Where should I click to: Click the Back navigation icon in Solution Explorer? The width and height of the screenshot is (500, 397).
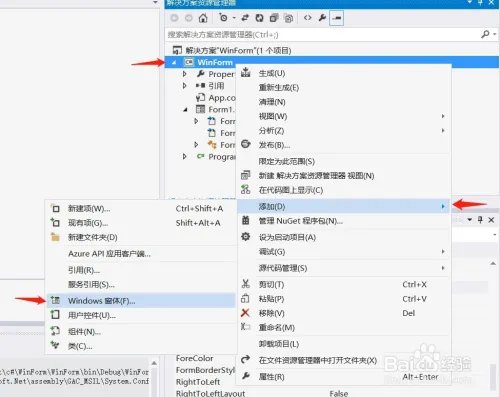pyautogui.click(x=174, y=18)
